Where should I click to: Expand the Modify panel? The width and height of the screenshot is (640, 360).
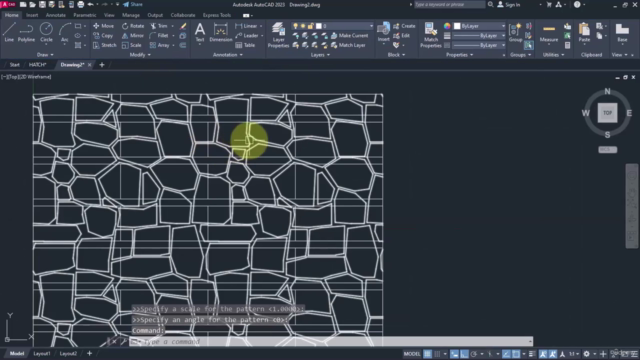coord(140,55)
